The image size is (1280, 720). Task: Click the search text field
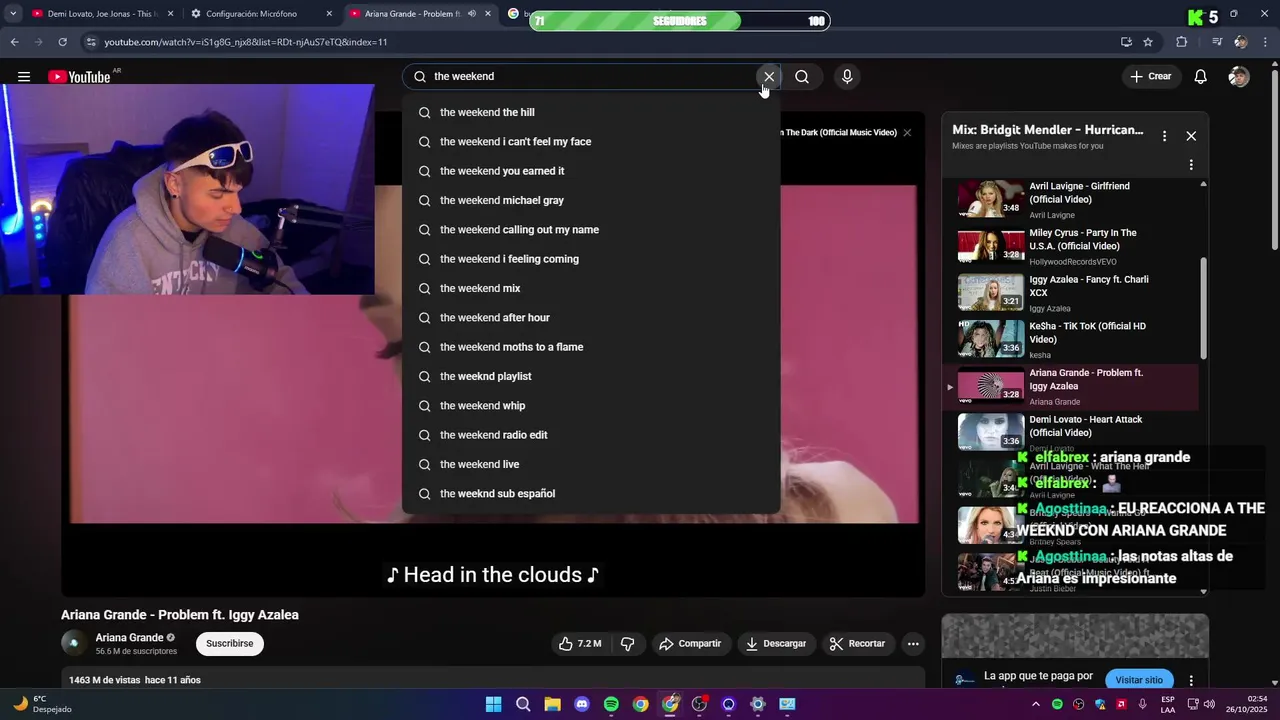point(590,77)
